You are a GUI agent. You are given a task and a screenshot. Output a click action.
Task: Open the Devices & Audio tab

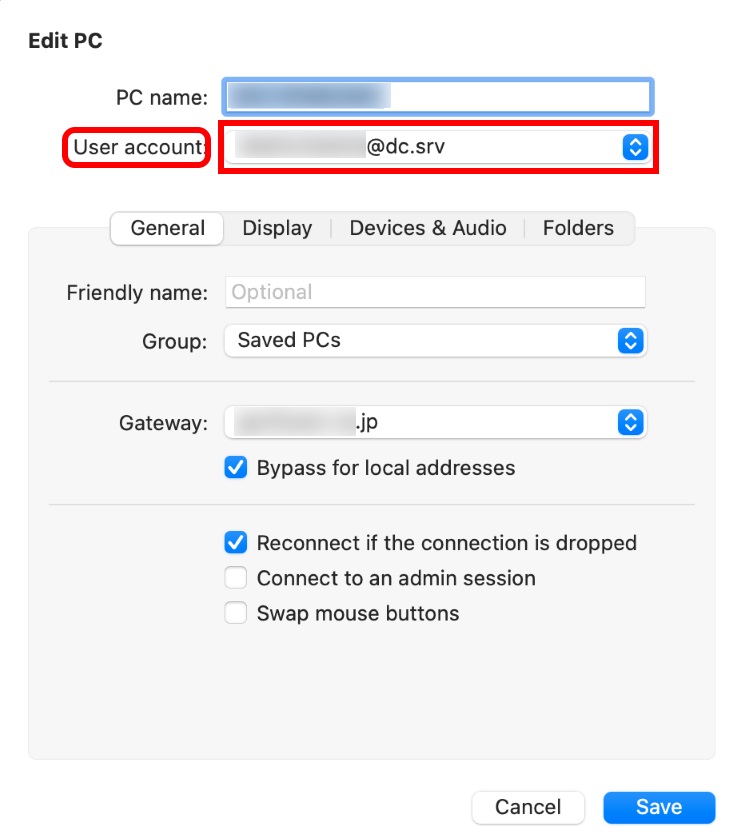(x=428, y=228)
